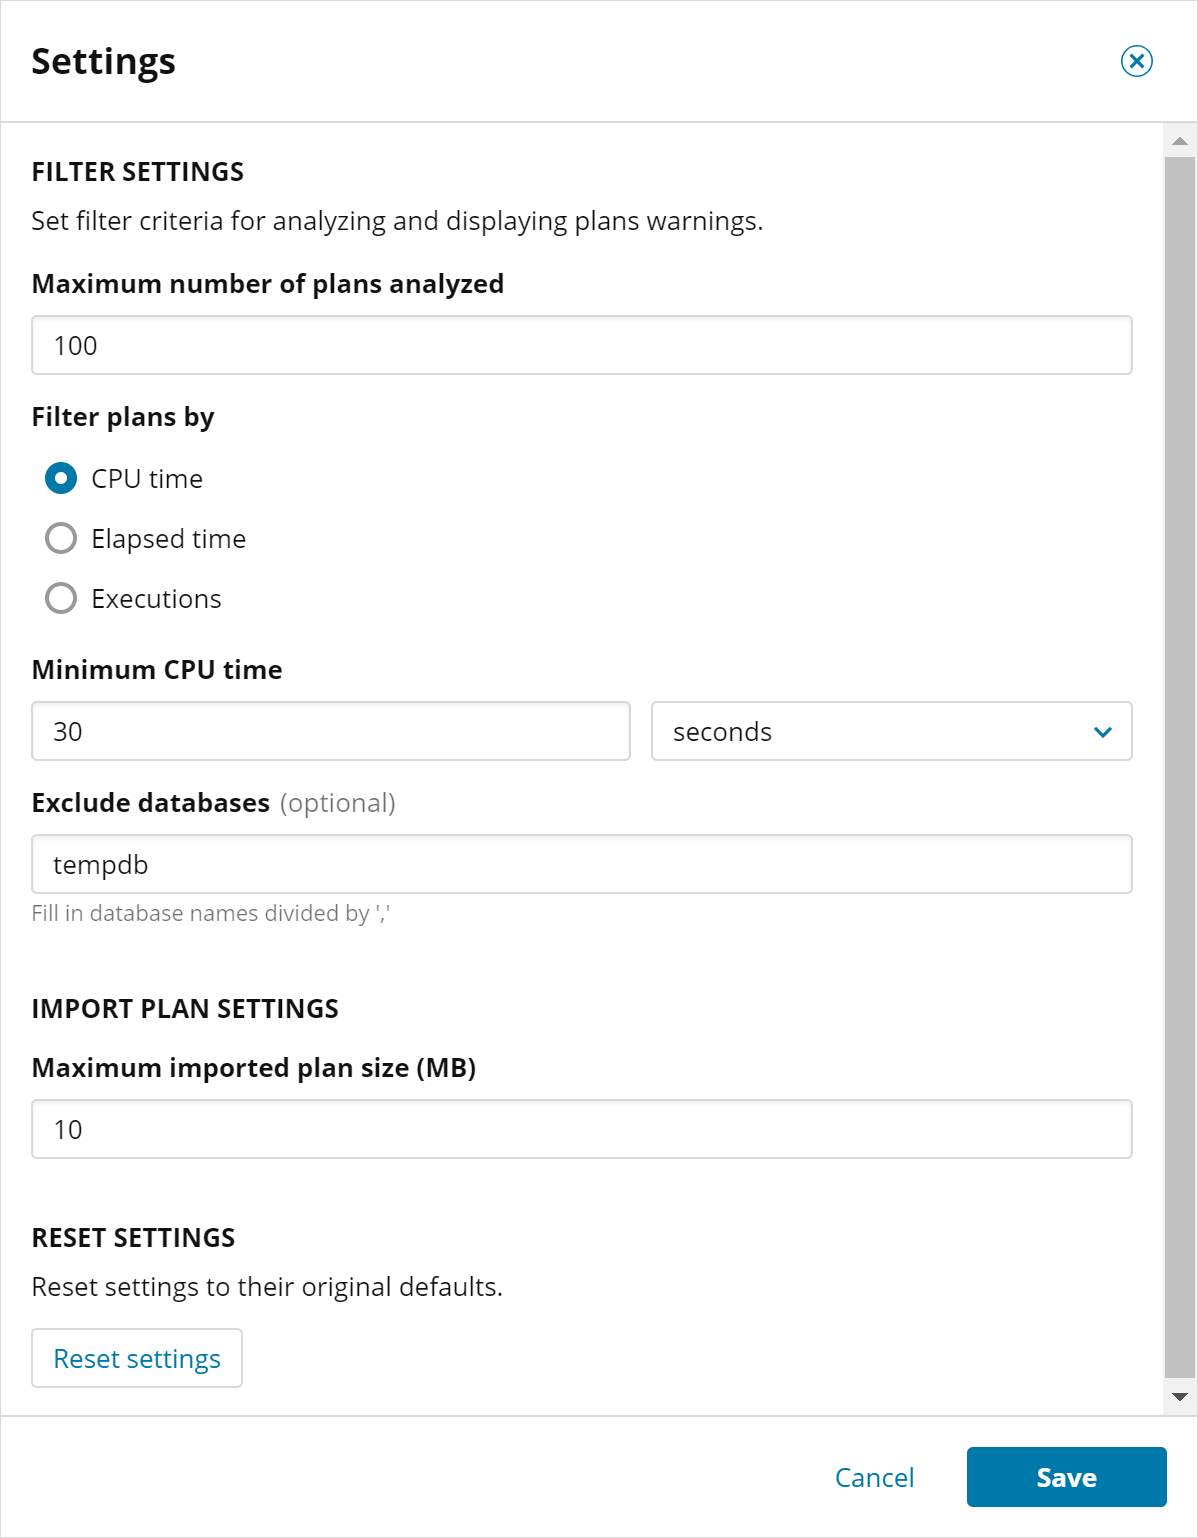
Task: Edit the Maximum imported plan size field
Action: [x=581, y=1130]
